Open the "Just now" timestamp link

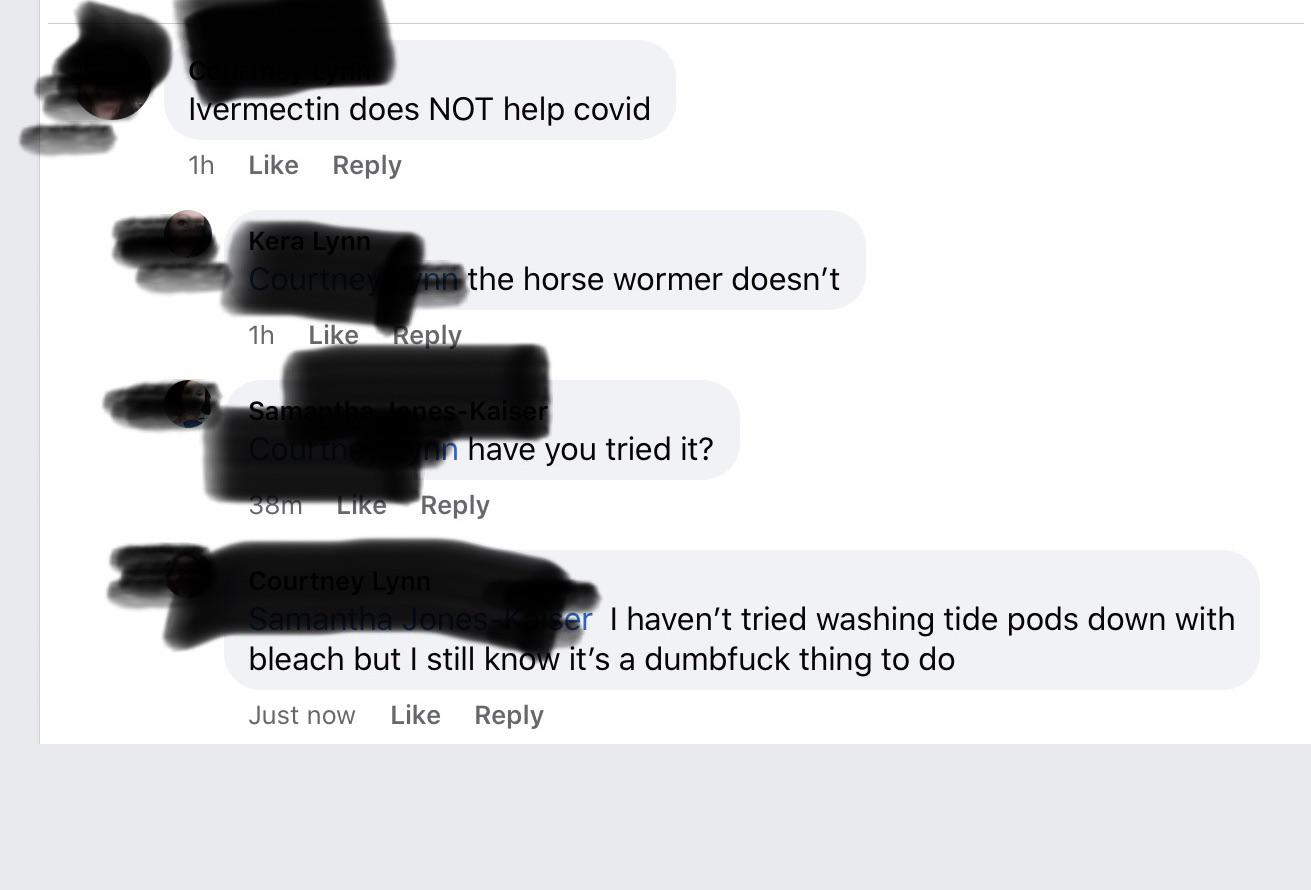click(302, 715)
